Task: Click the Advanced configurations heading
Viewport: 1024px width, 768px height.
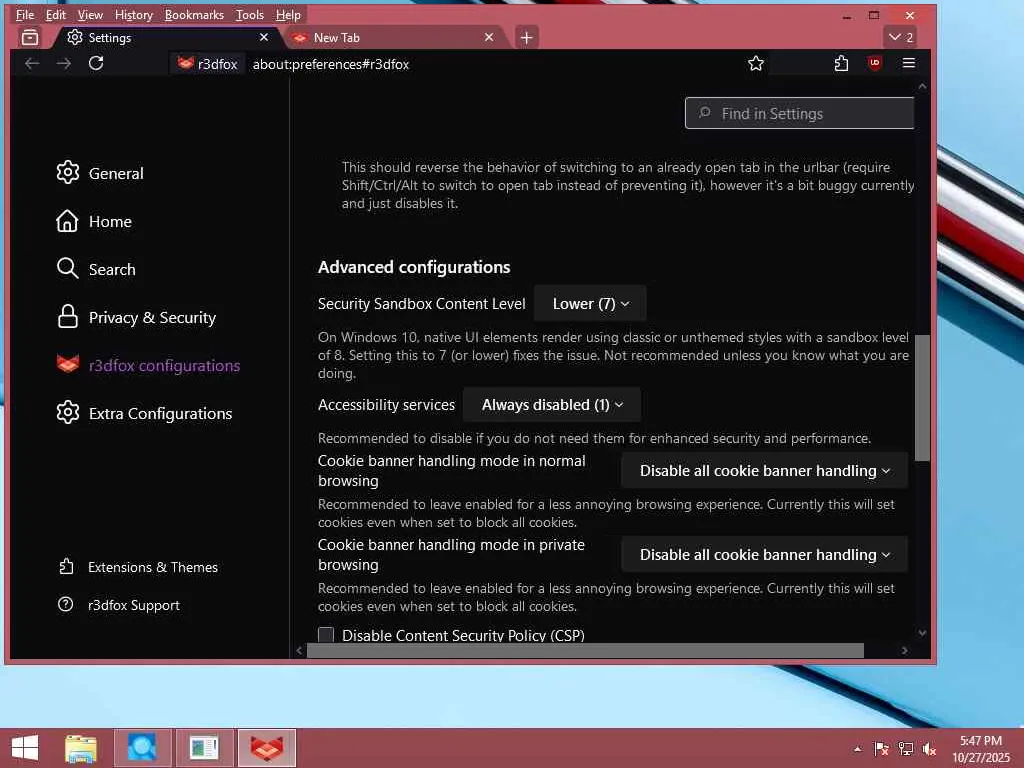Action: click(x=414, y=267)
